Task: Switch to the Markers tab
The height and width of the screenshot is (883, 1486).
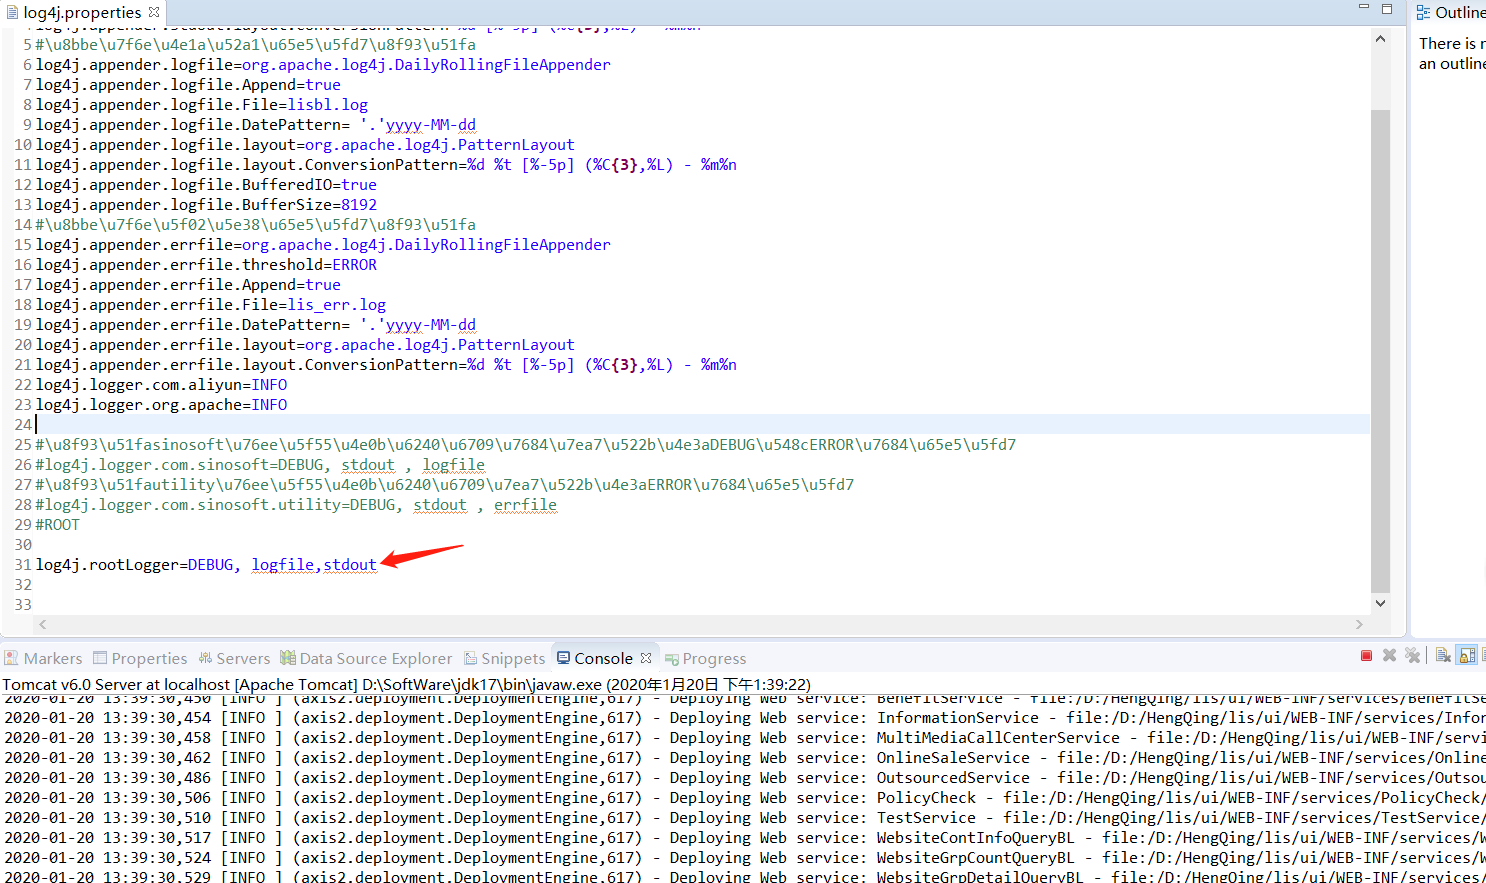Action: click(43, 658)
